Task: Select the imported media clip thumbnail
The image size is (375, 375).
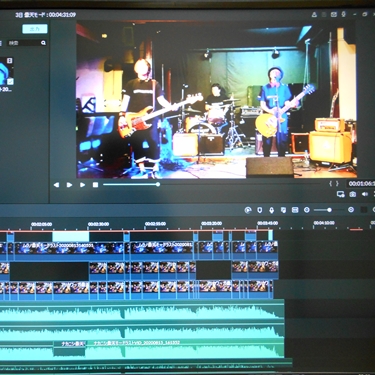Action: tap(6, 71)
